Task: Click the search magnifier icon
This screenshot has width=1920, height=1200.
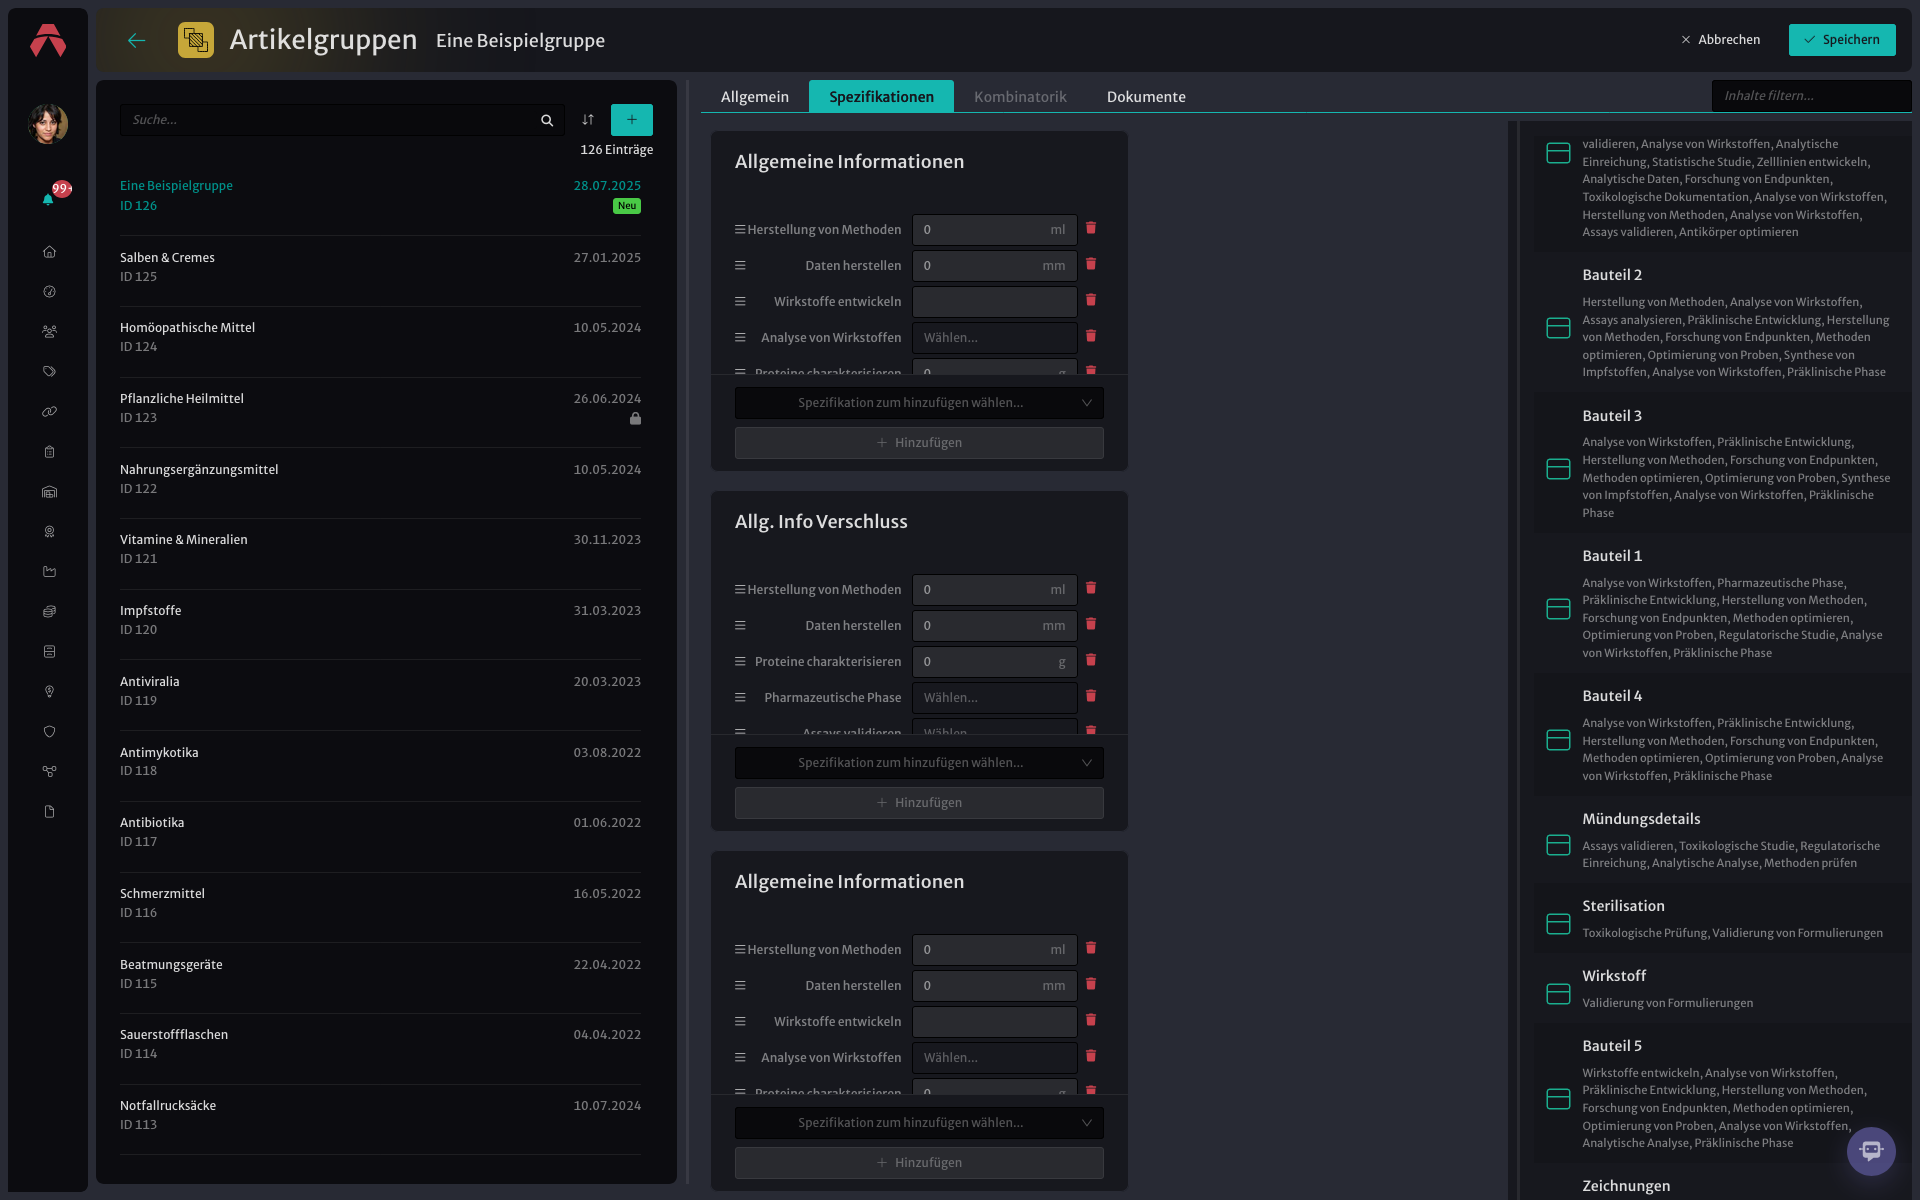Action: [547, 120]
